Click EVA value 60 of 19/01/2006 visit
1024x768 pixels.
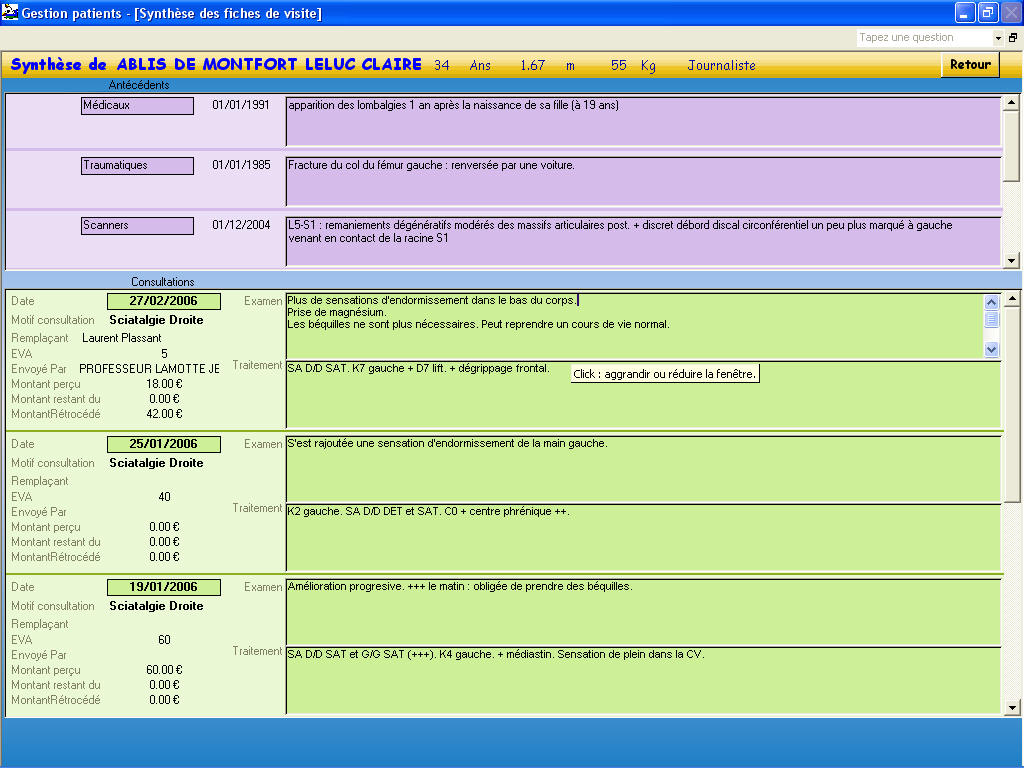click(164, 640)
